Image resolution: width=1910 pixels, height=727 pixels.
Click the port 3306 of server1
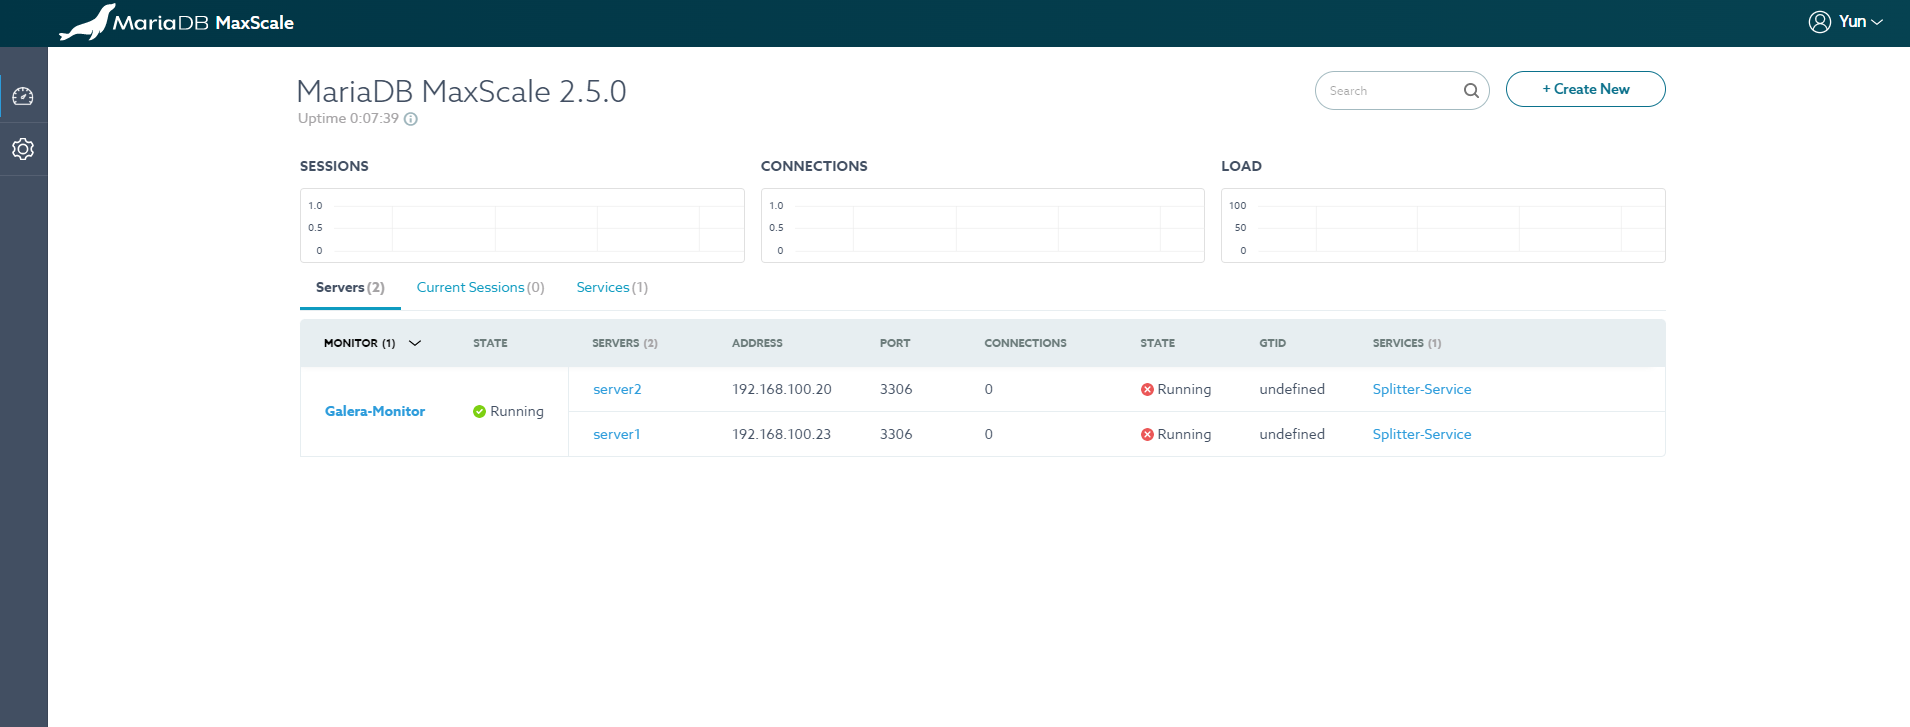[x=896, y=434]
